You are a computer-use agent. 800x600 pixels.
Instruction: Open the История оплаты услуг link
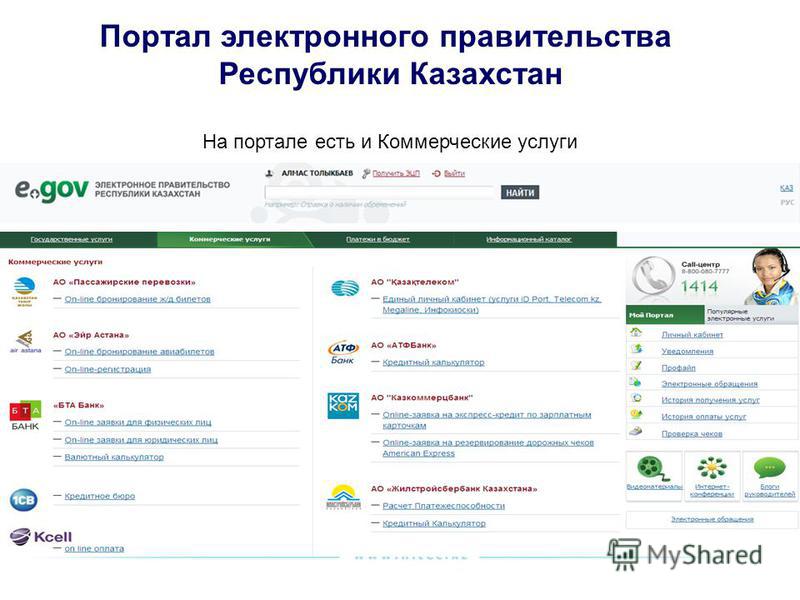[x=704, y=416]
